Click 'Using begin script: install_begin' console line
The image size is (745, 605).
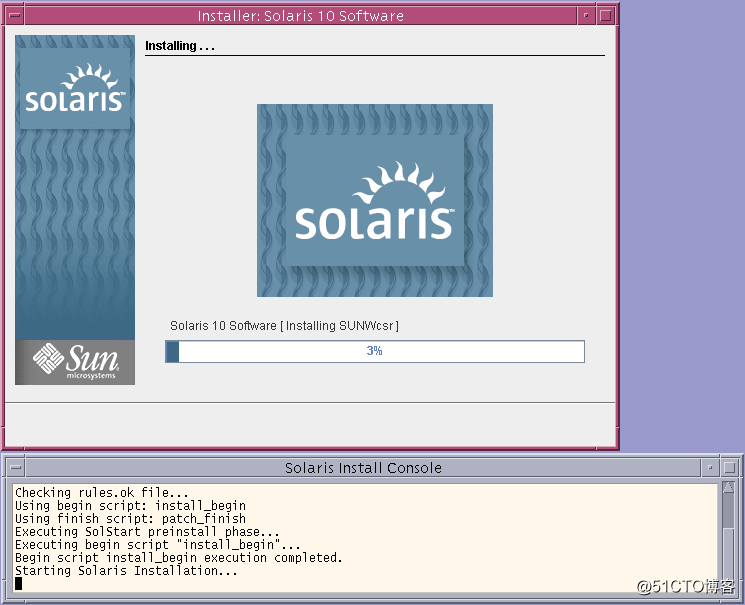tap(130, 505)
